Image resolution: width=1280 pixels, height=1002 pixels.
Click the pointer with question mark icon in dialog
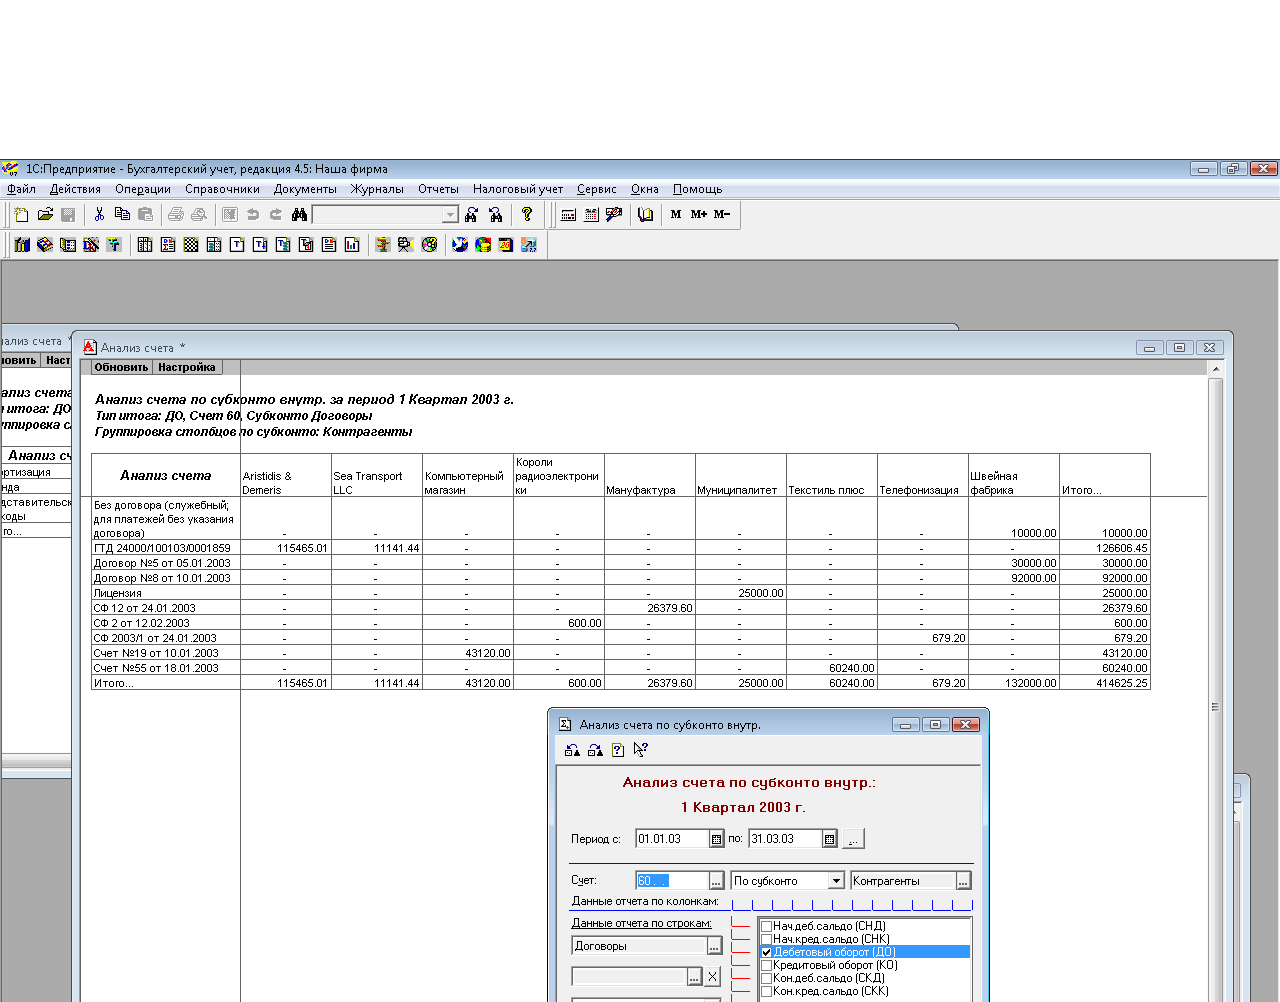click(x=641, y=750)
